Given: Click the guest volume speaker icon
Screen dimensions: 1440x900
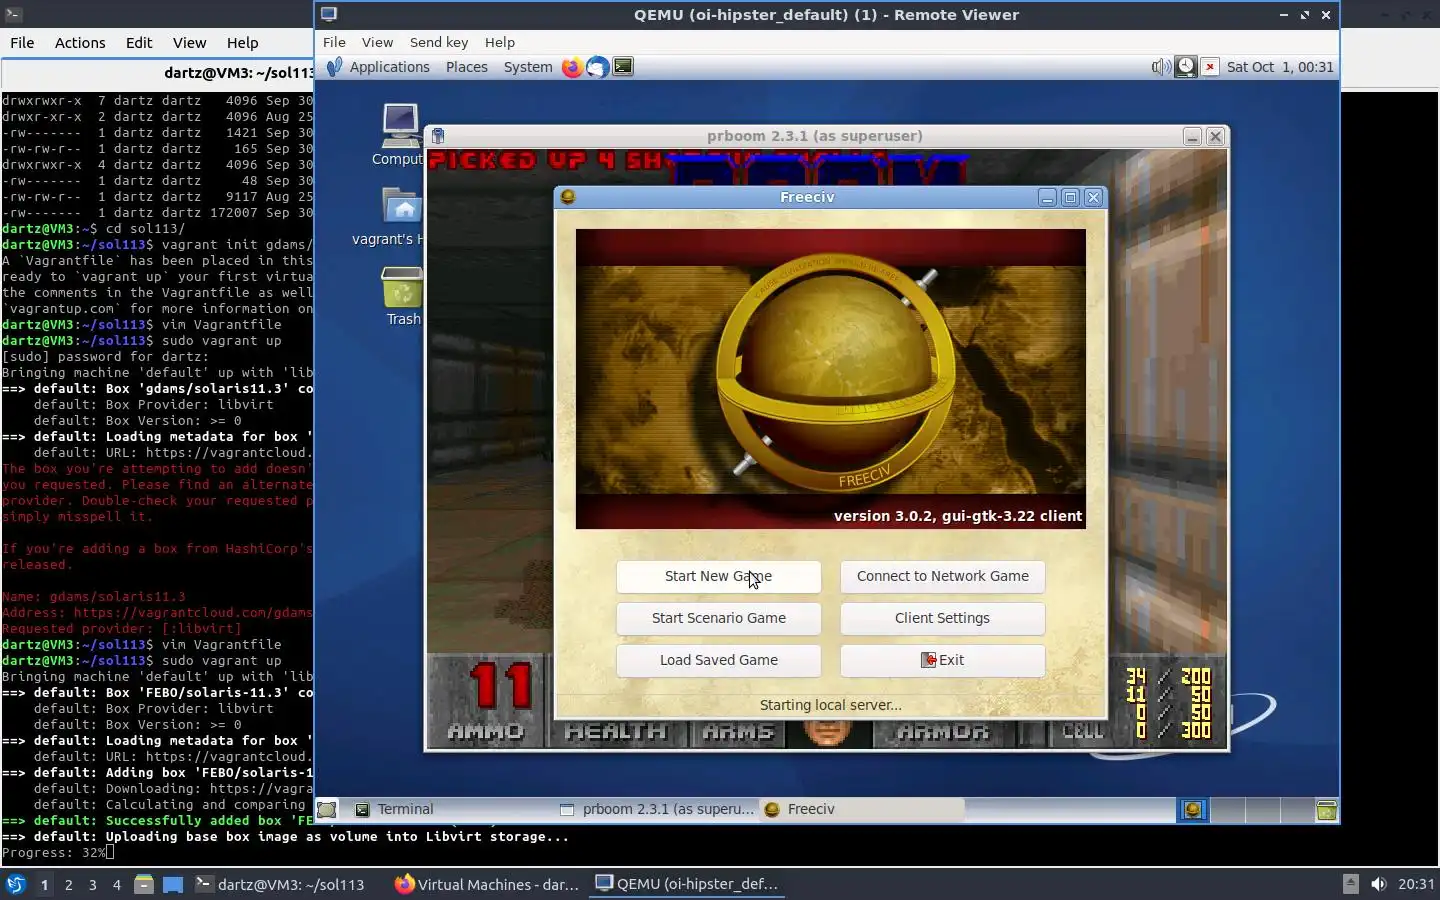Looking at the screenshot, I should click(1160, 67).
